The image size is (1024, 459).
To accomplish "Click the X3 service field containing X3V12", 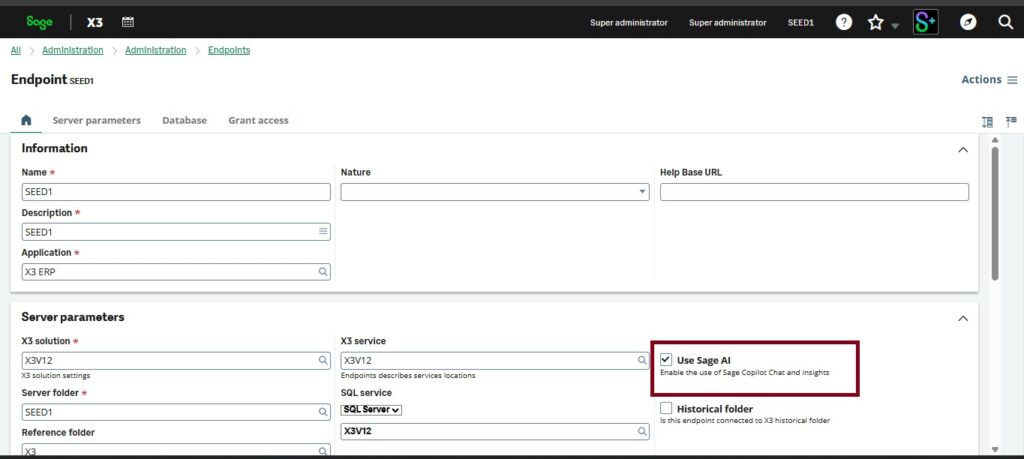I will click(x=495, y=360).
